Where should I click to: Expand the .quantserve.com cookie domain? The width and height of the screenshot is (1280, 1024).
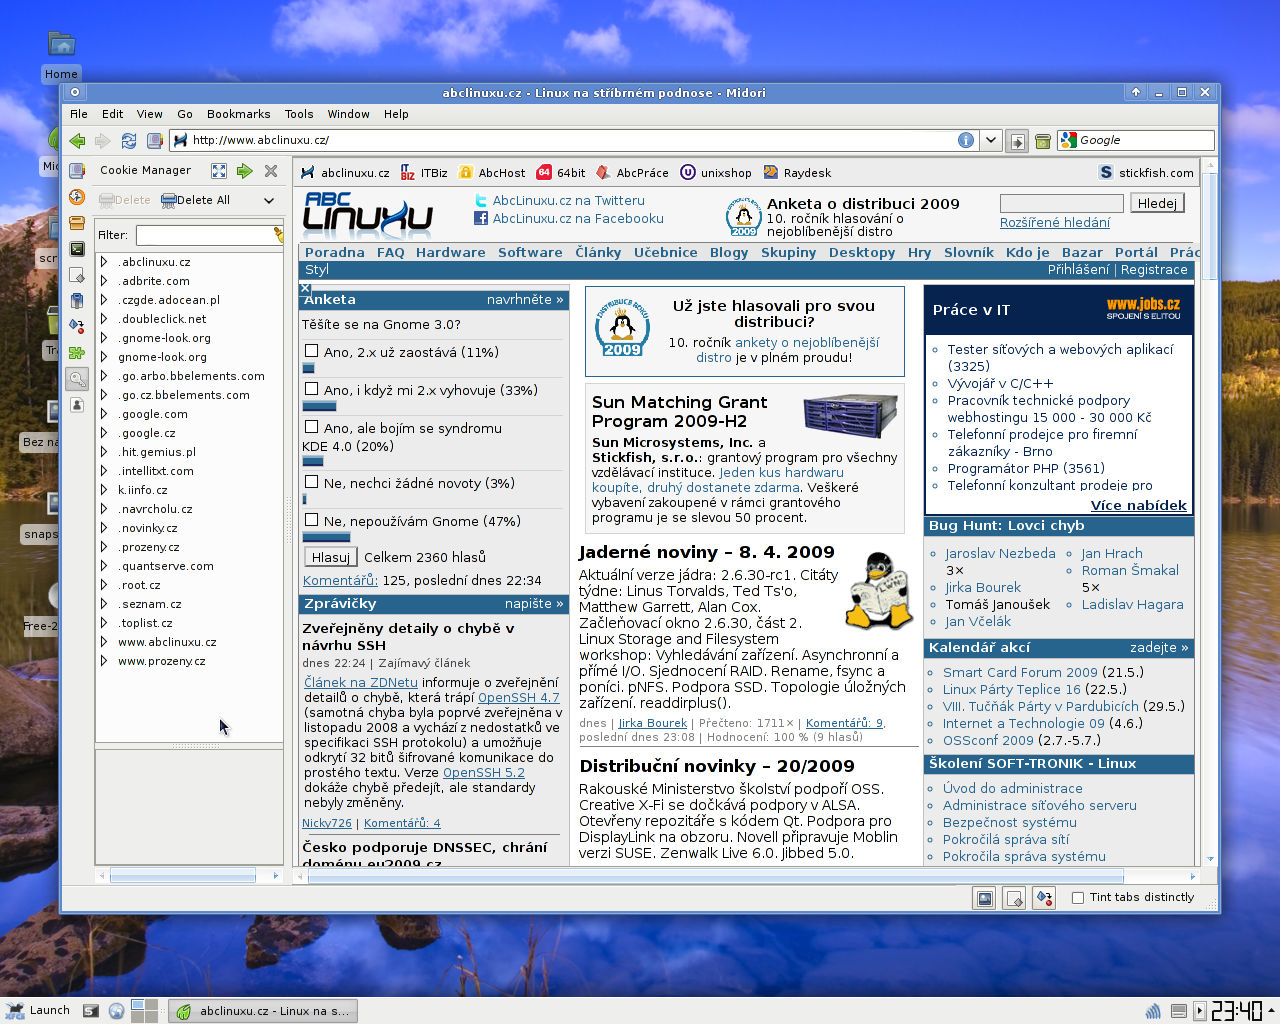(104, 566)
